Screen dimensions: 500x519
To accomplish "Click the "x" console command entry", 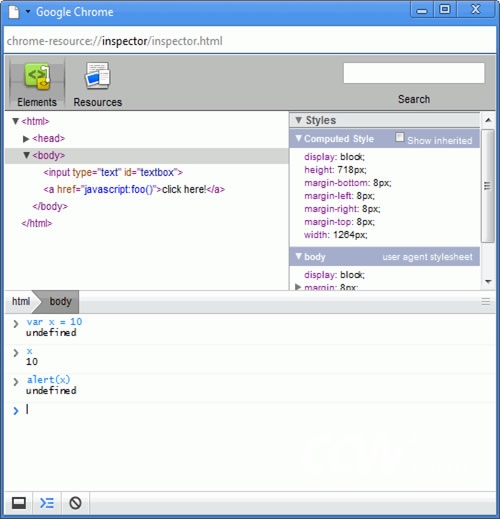I will pyautogui.click(x=30, y=351).
